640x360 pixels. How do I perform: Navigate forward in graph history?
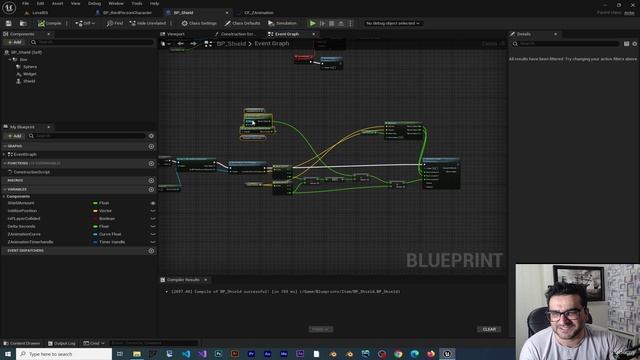point(193,44)
